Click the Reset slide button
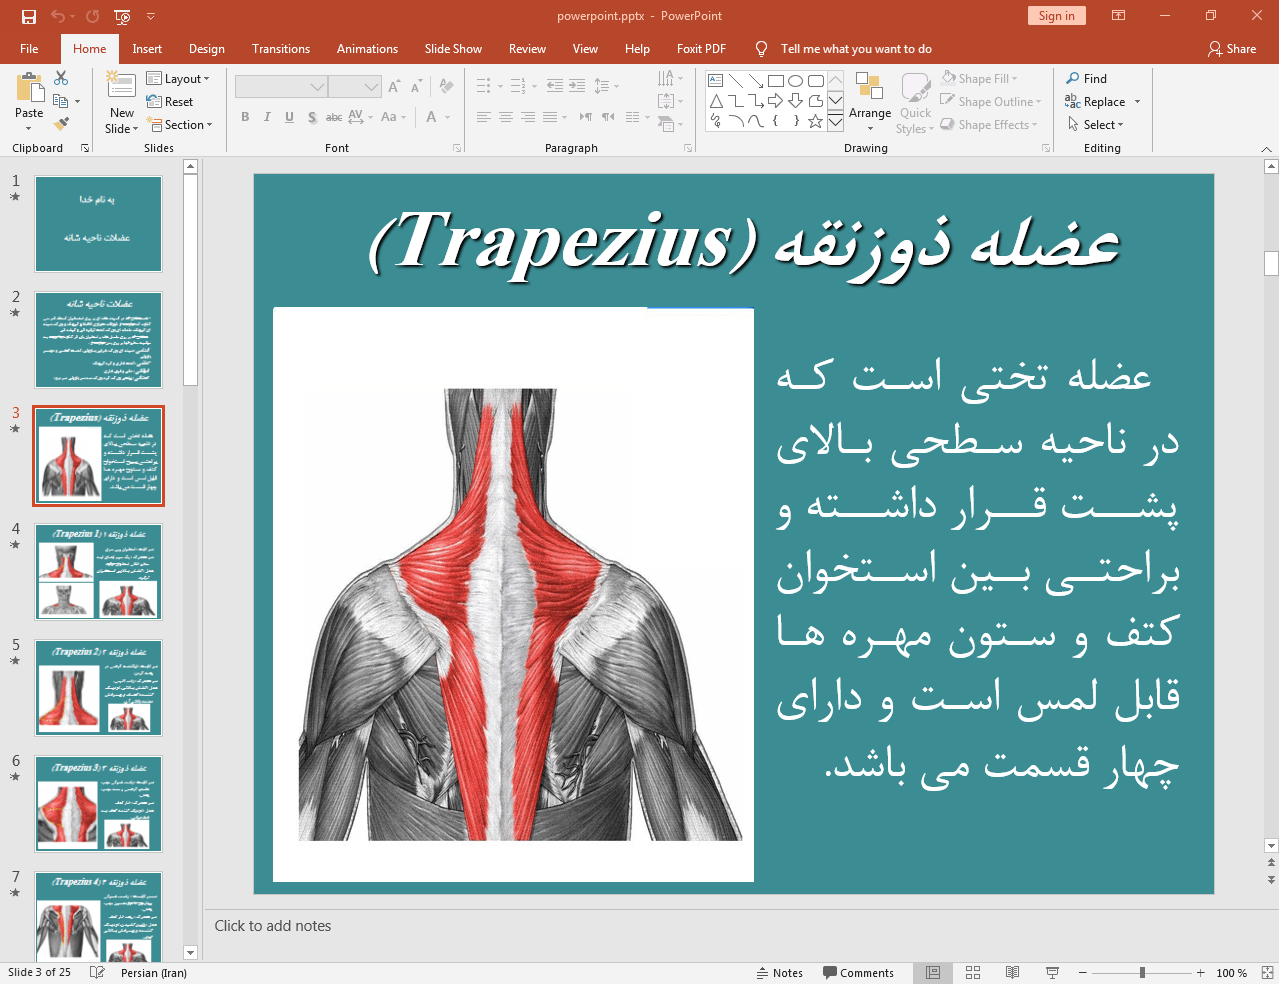The width and height of the screenshot is (1279, 984). (x=170, y=102)
